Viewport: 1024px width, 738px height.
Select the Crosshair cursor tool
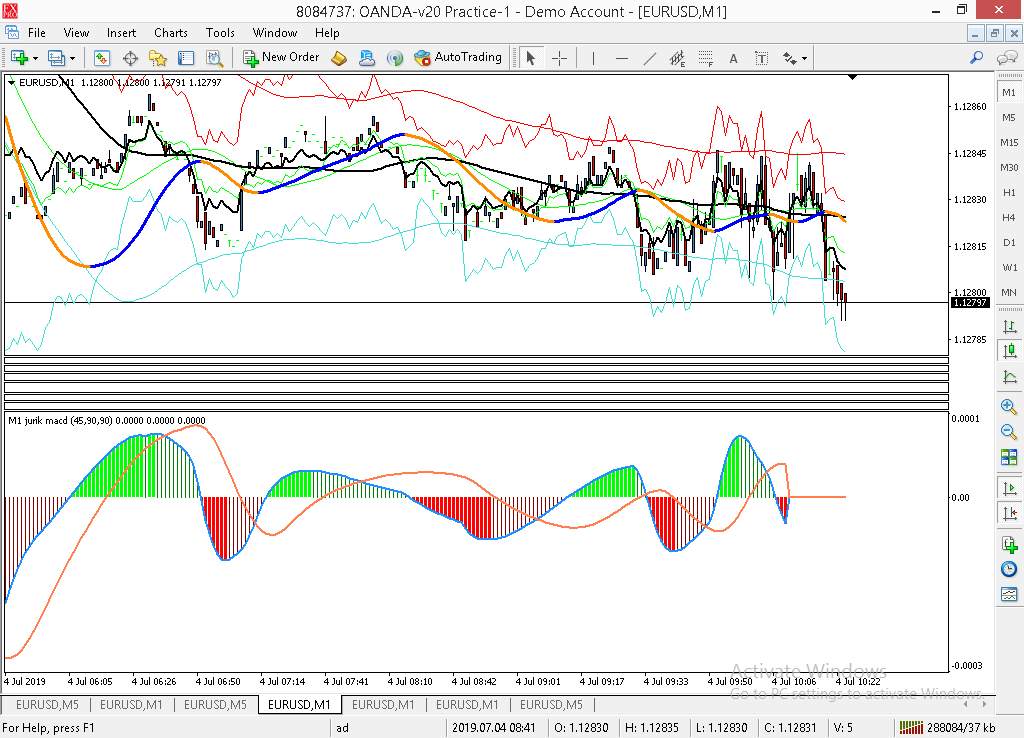(x=559, y=58)
